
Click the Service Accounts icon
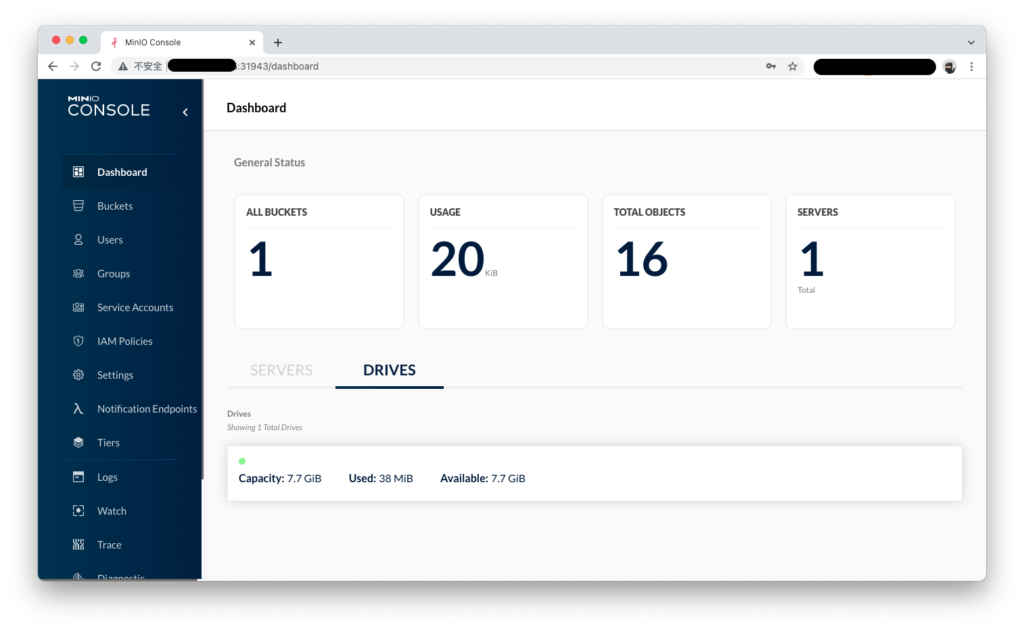click(78, 308)
